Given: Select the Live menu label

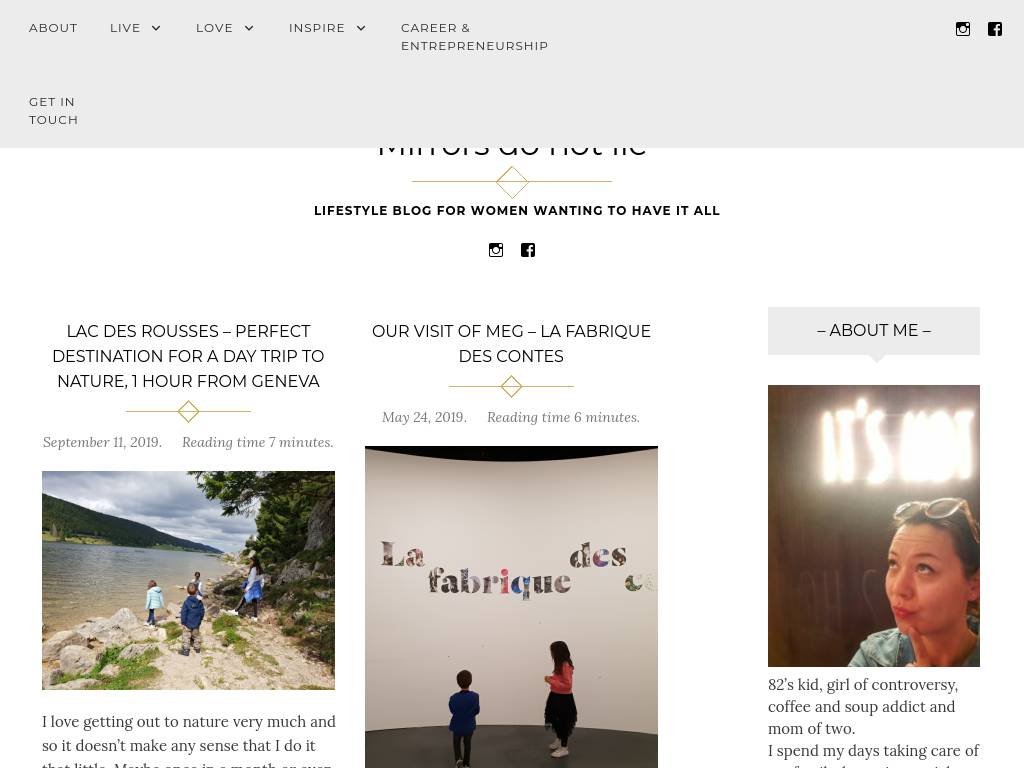Looking at the screenshot, I should (125, 28).
